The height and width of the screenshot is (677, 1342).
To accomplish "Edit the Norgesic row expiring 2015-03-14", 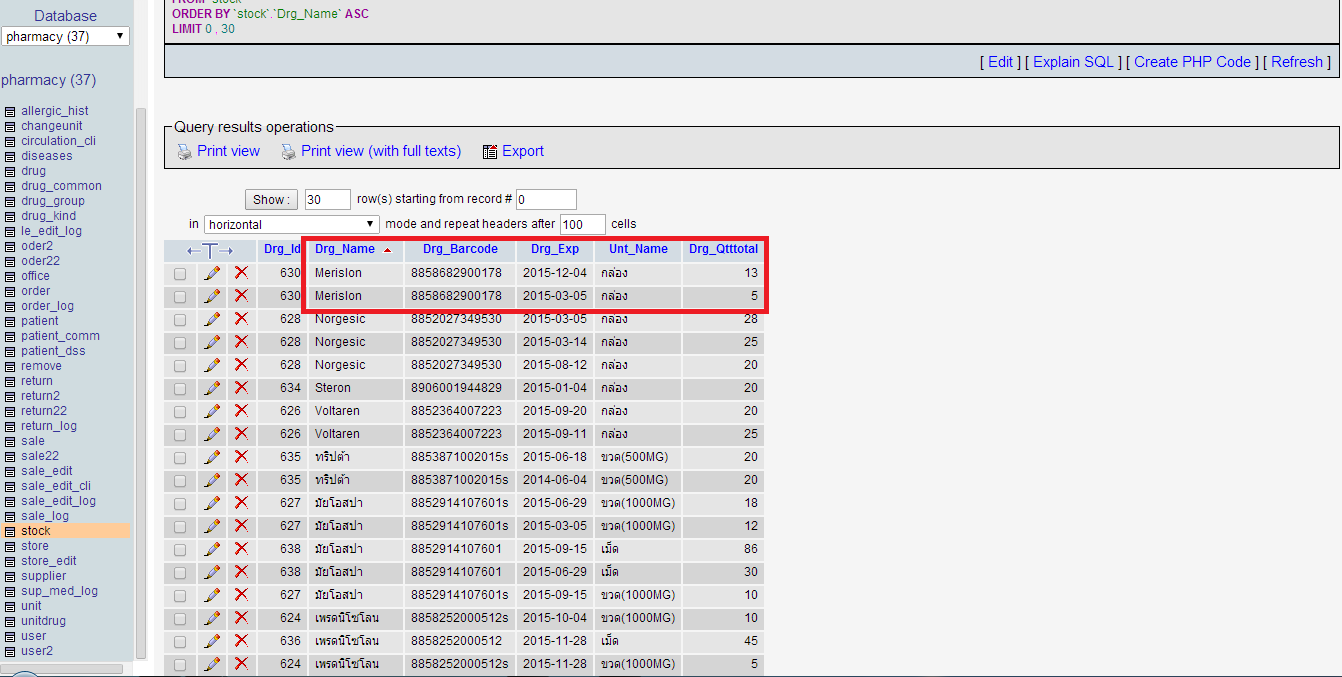I will (x=212, y=342).
